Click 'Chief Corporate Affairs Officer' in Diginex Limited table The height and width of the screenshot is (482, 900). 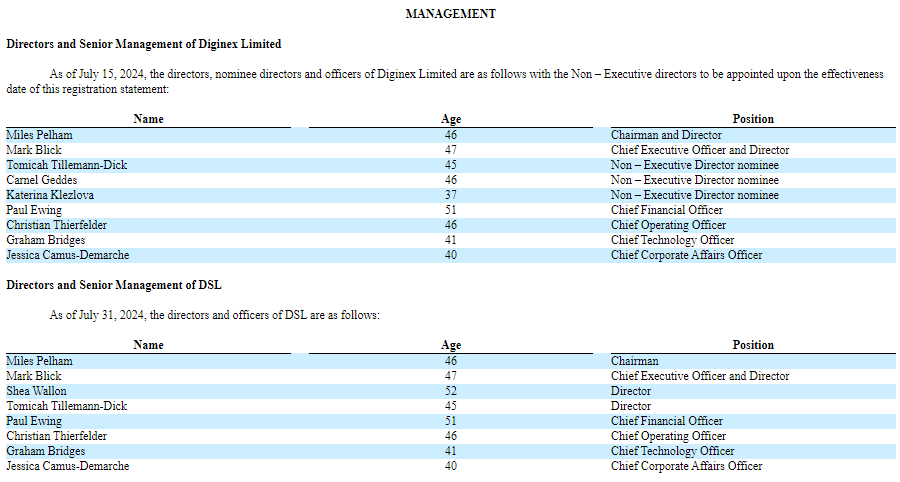coord(686,255)
